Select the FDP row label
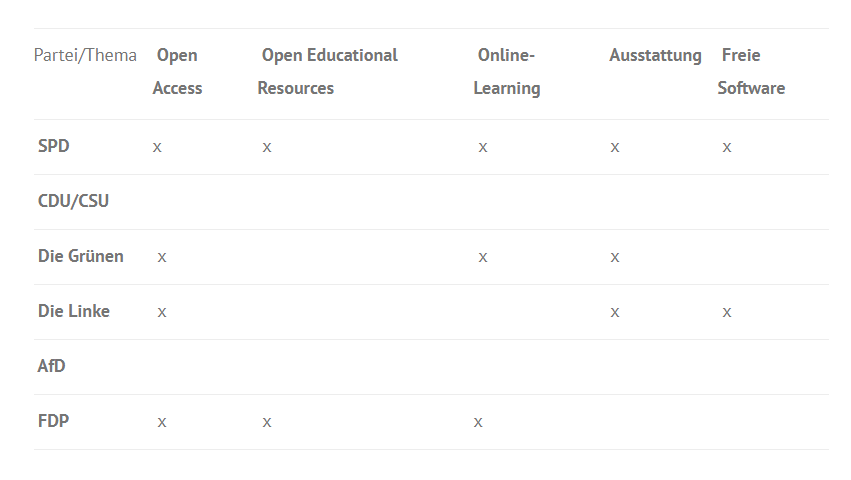Image resolution: width=851 pixels, height=480 pixels. click(x=54, y=421)
